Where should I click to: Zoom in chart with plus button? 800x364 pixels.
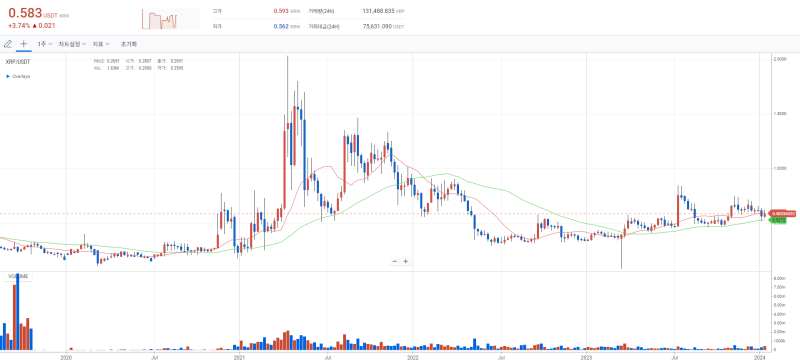(406, 261)
